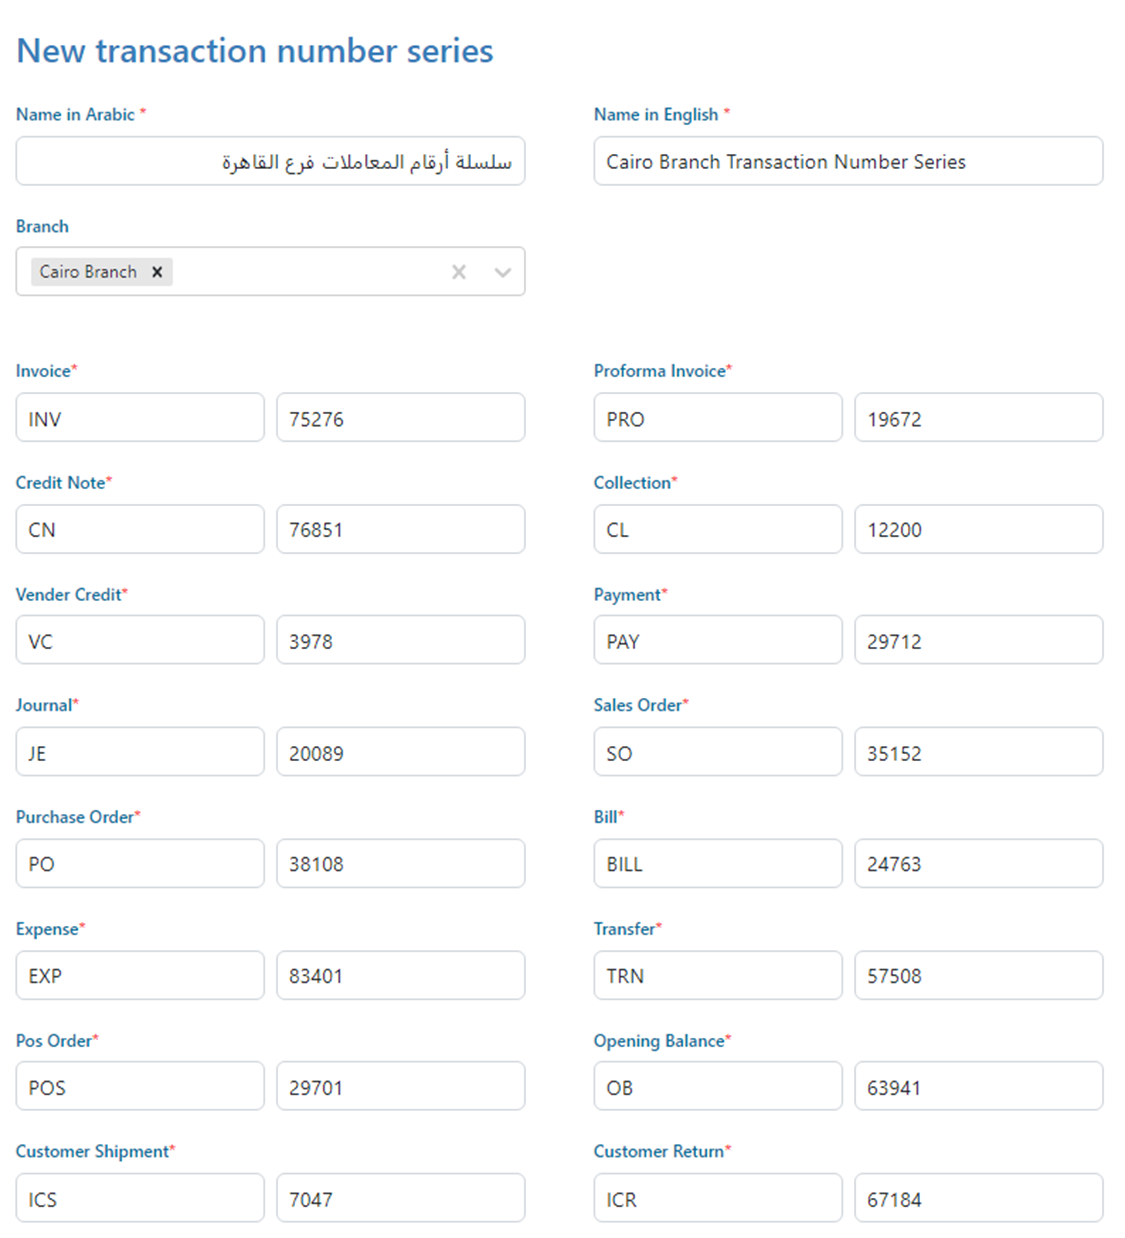
Task: Expand the Branch dropdown list
Action: [502, 272]
